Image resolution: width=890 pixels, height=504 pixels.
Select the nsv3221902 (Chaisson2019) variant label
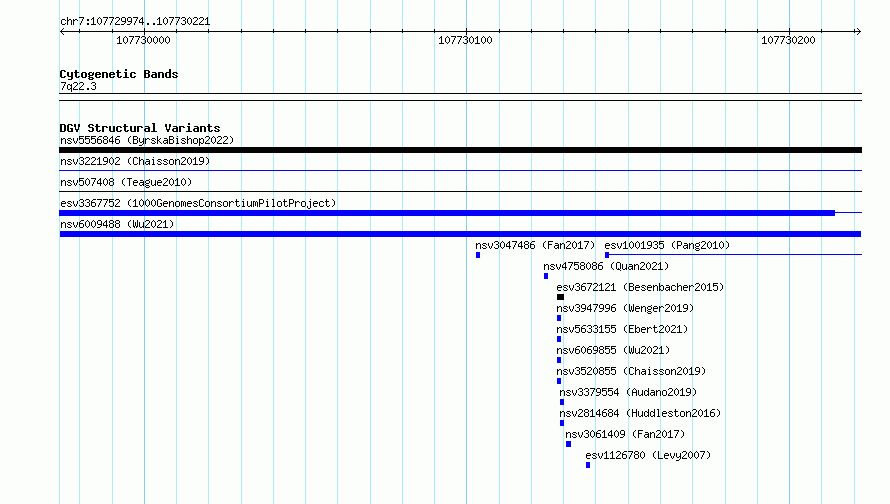[135, 161]
